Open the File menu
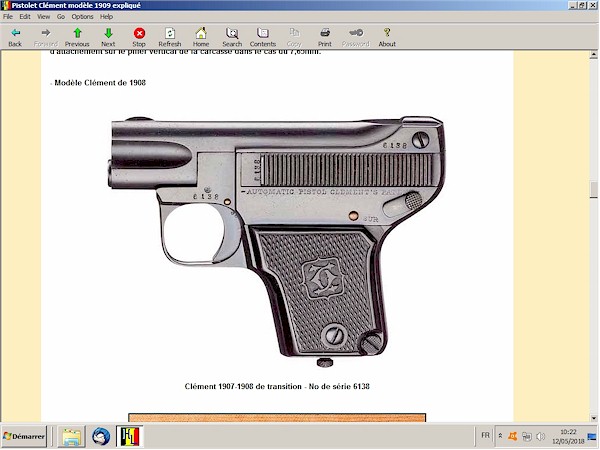The height and width of the screenshot is (450, 600). 8,16
